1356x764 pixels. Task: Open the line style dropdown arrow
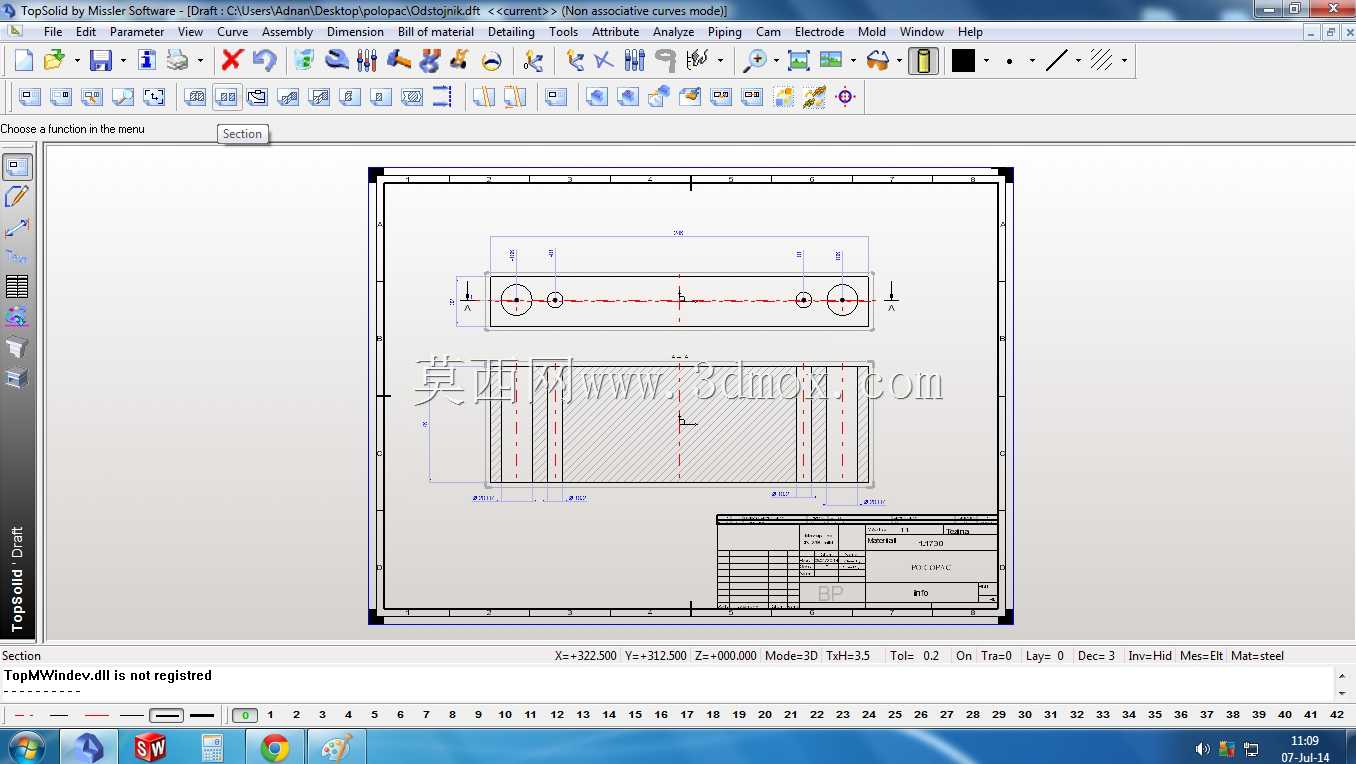[1078, 61]
